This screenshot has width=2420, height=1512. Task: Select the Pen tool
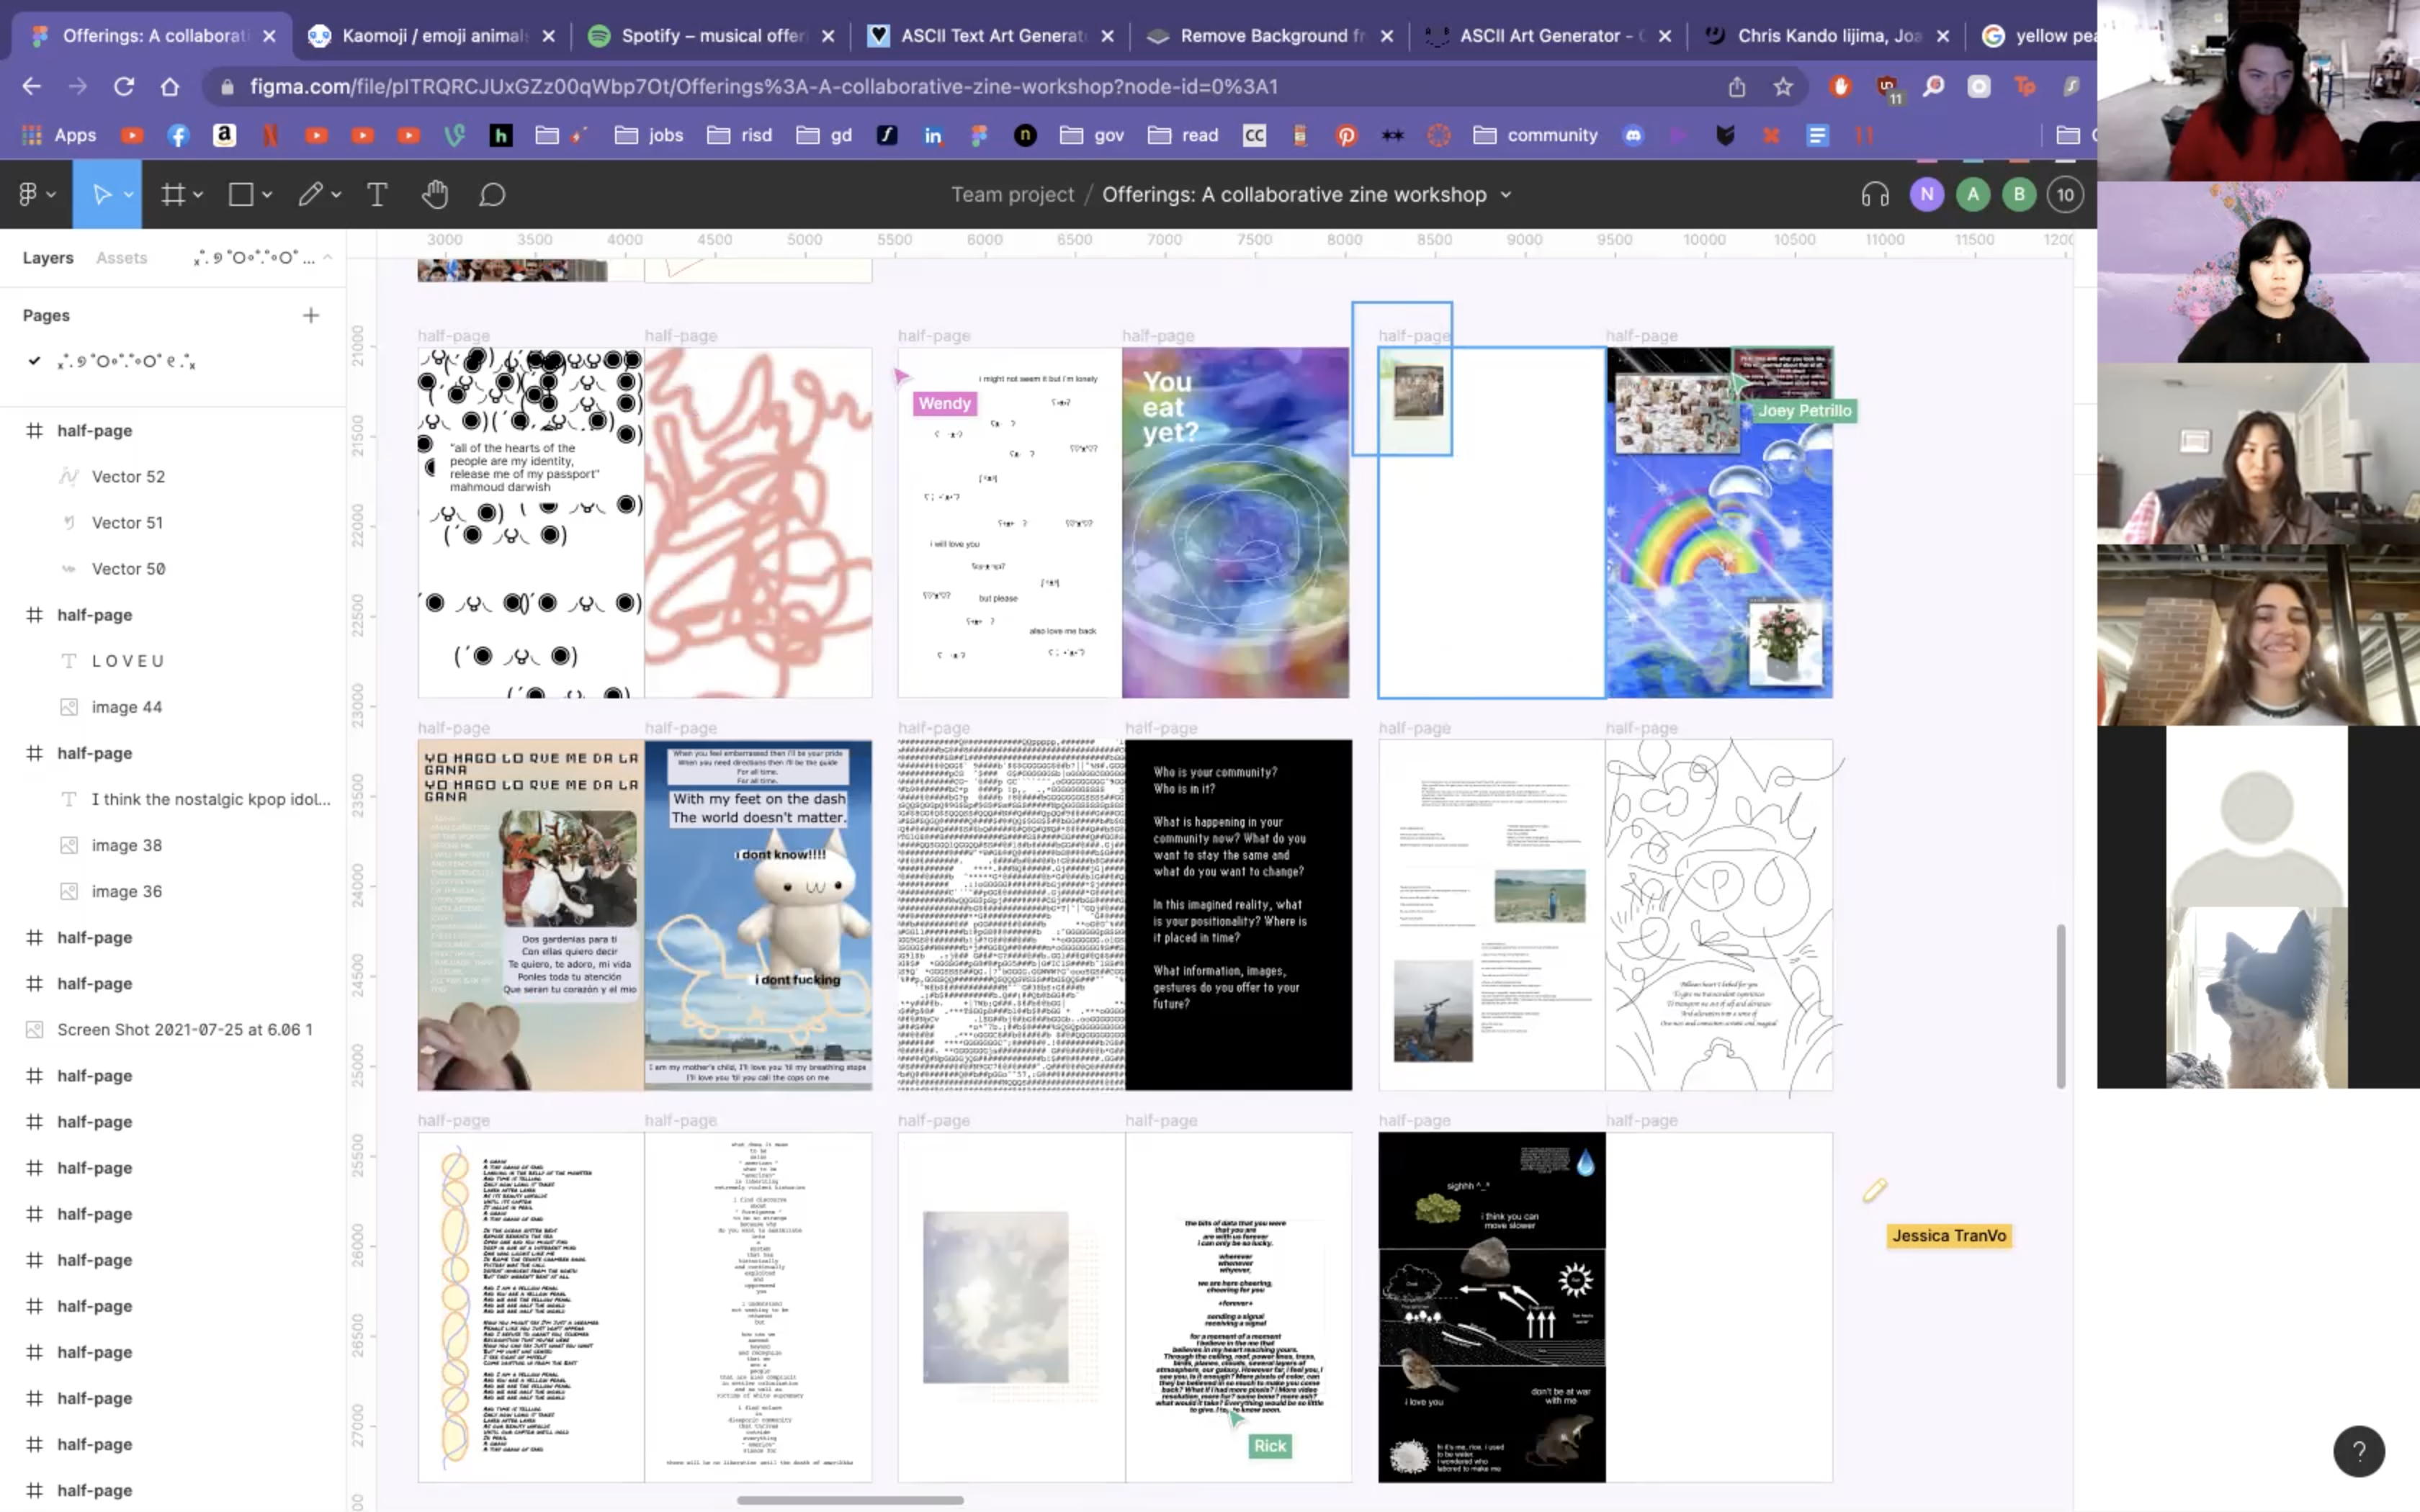point(310,195)
